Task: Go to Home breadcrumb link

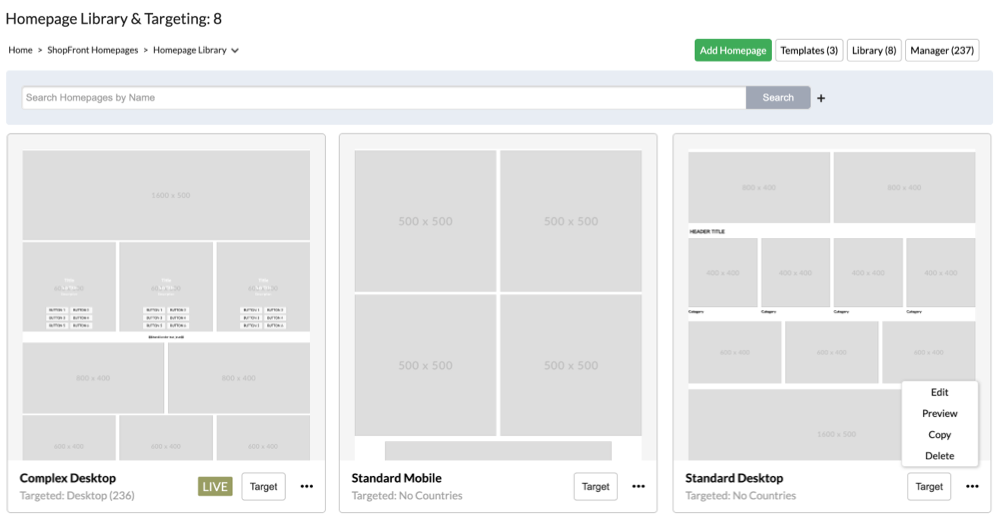Action: (20, 50)
